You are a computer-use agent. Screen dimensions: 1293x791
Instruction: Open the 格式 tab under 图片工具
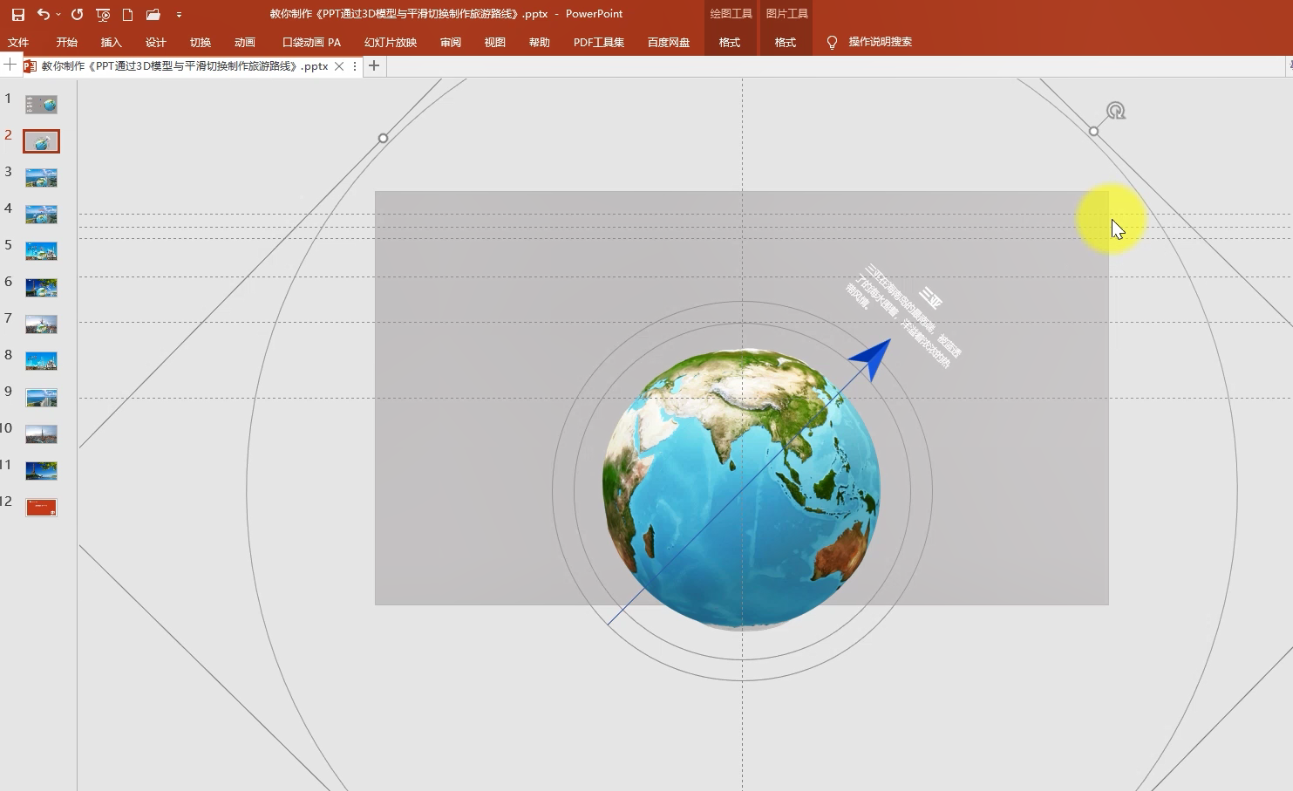(x=786, y=42)
